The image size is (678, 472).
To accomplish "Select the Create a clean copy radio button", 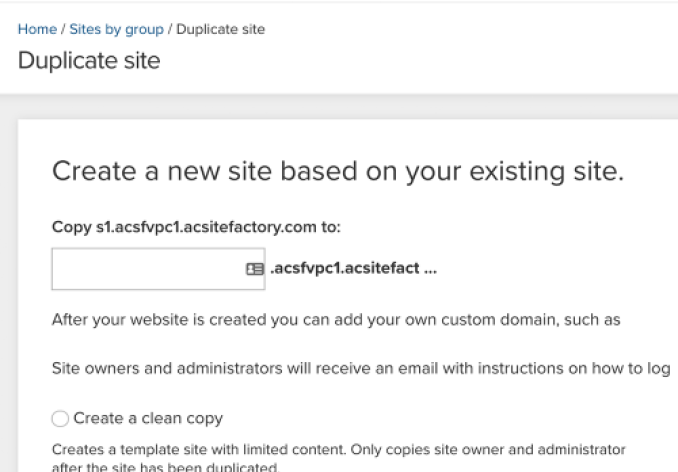I will pos(59,417).
